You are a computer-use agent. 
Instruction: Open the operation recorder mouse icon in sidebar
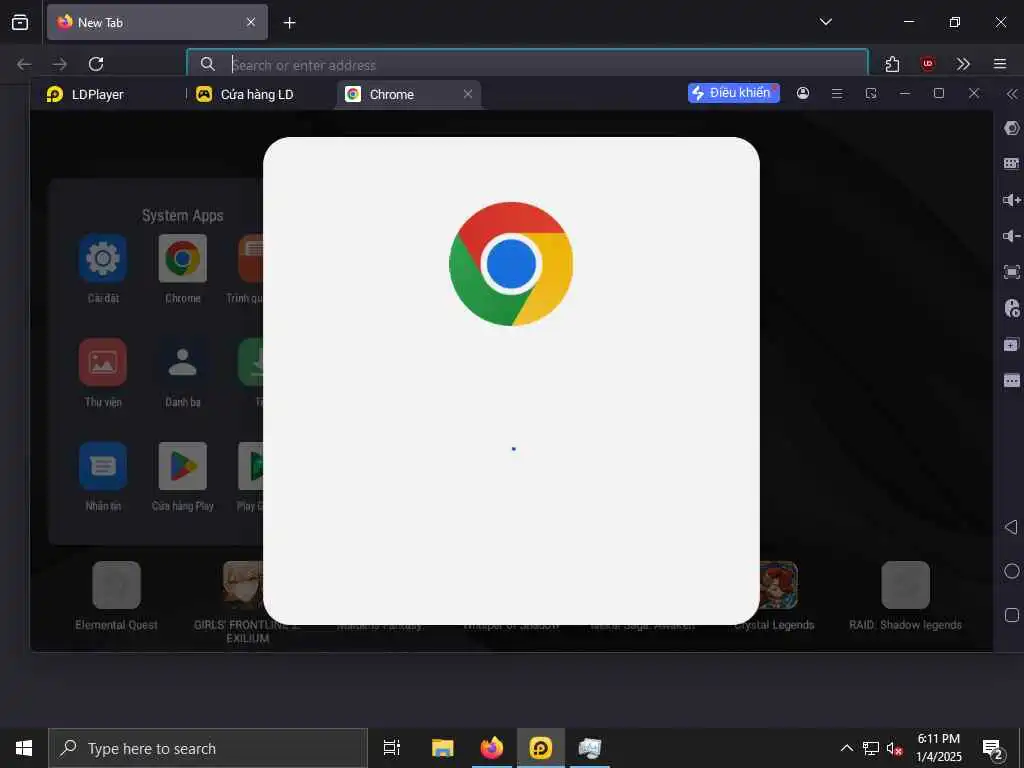point(1012,308)
